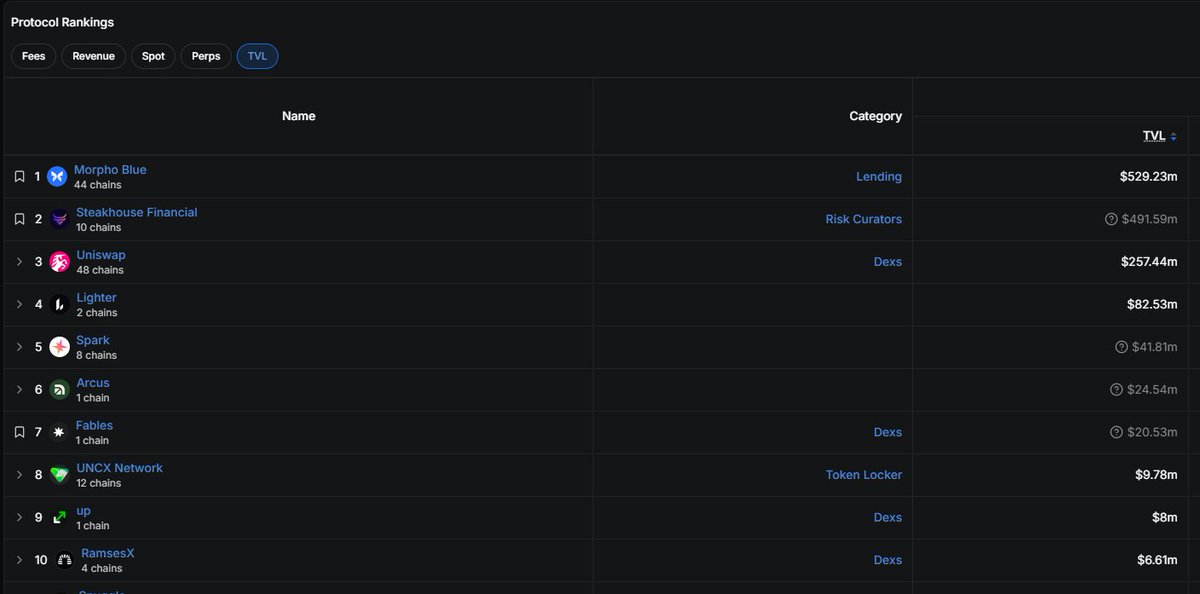Click the Spark protocol logo icon
Image resolution: width=1200 pixels, height=594 pixels.
(59, 347)
